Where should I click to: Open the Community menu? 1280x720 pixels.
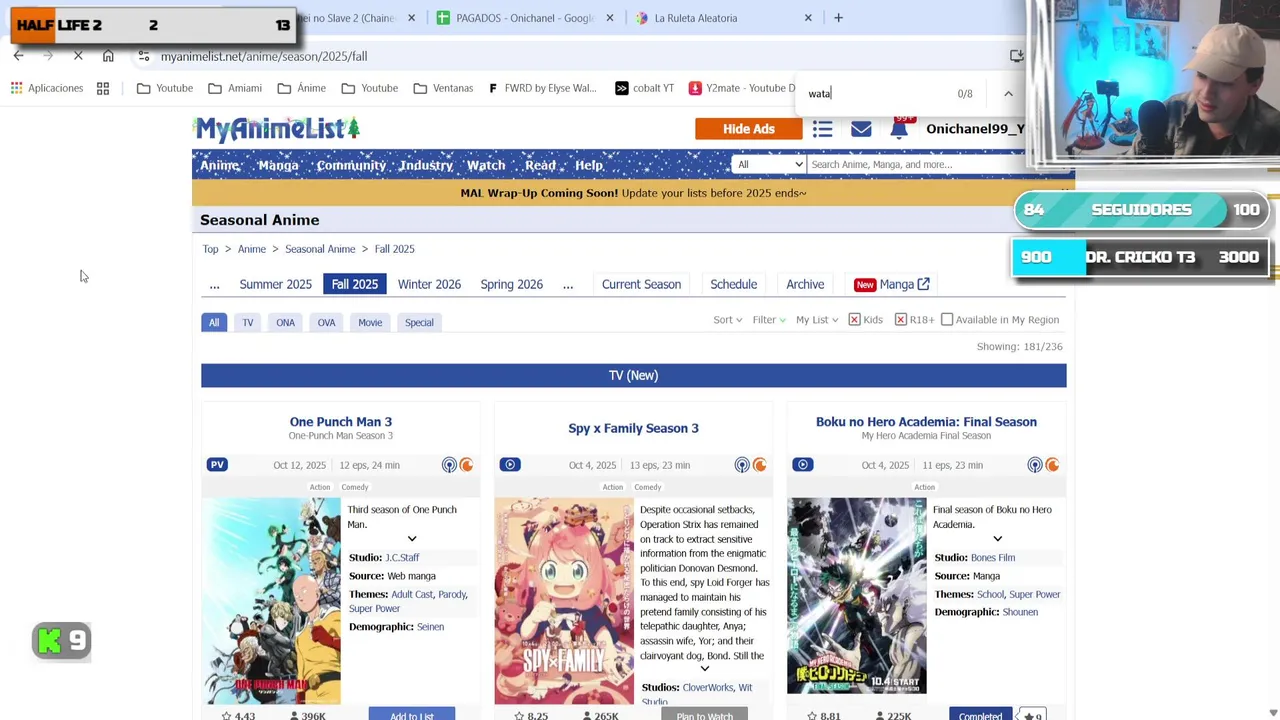point(351,165)
